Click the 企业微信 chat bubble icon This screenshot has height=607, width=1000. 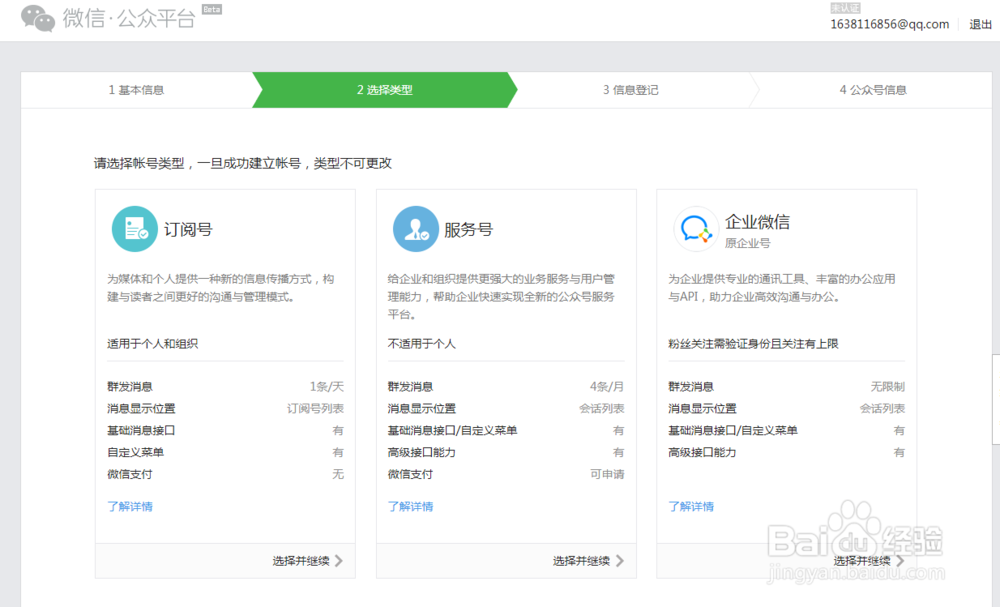pyautogui.click(x=696, y=229)
